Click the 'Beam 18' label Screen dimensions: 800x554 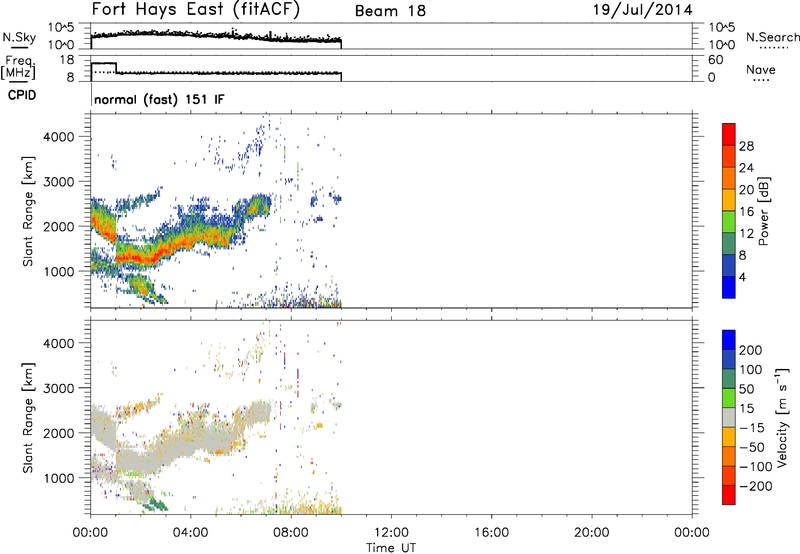(x=390, y=11)
